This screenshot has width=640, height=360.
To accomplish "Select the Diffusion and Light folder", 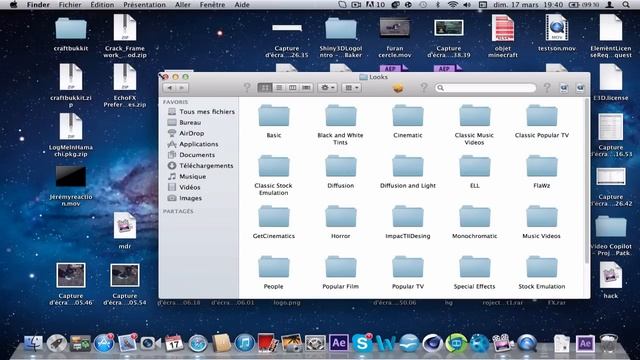I will (408, 166).
